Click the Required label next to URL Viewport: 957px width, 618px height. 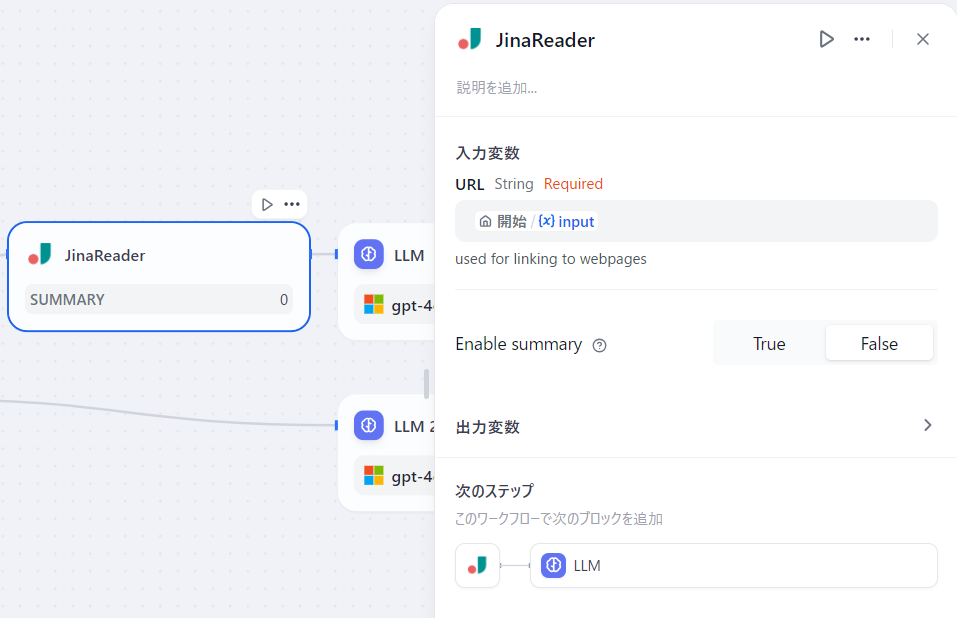[573, 184]
